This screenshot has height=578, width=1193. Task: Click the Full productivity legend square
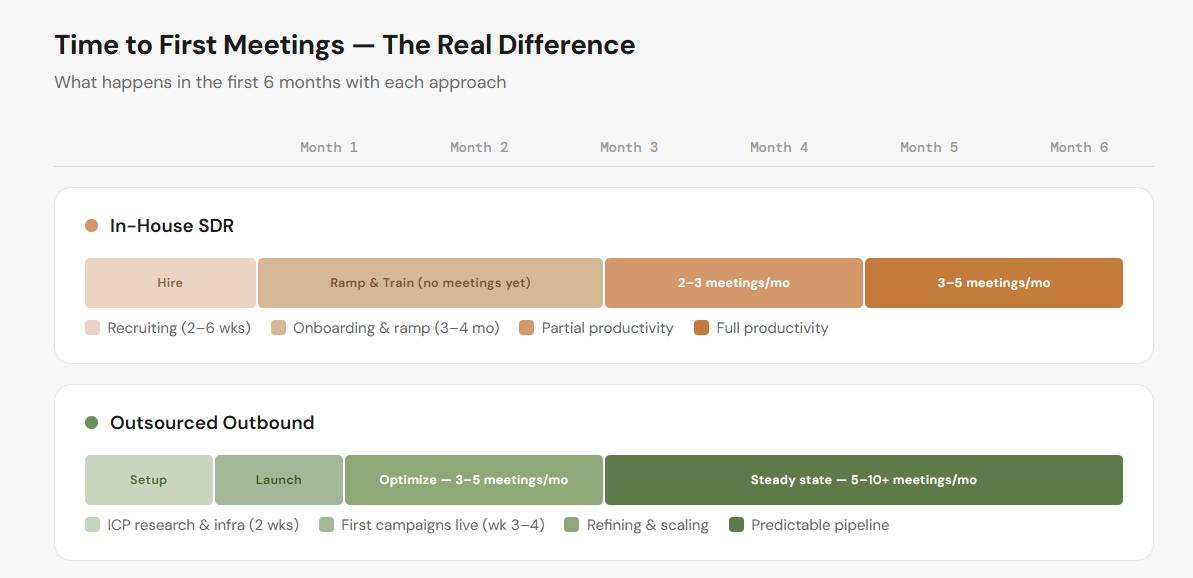[703, 327]
